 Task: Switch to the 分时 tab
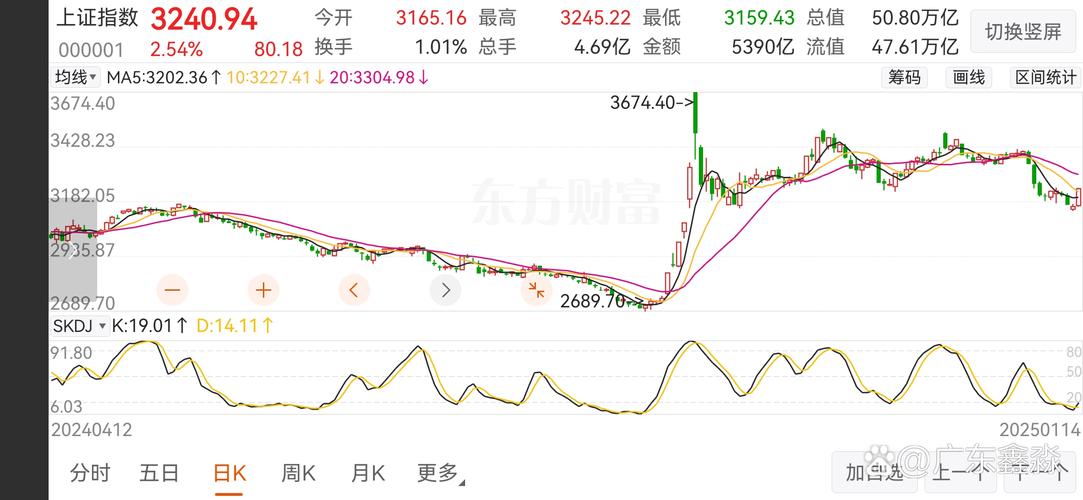pyautogui.click(x=90, y=473)
